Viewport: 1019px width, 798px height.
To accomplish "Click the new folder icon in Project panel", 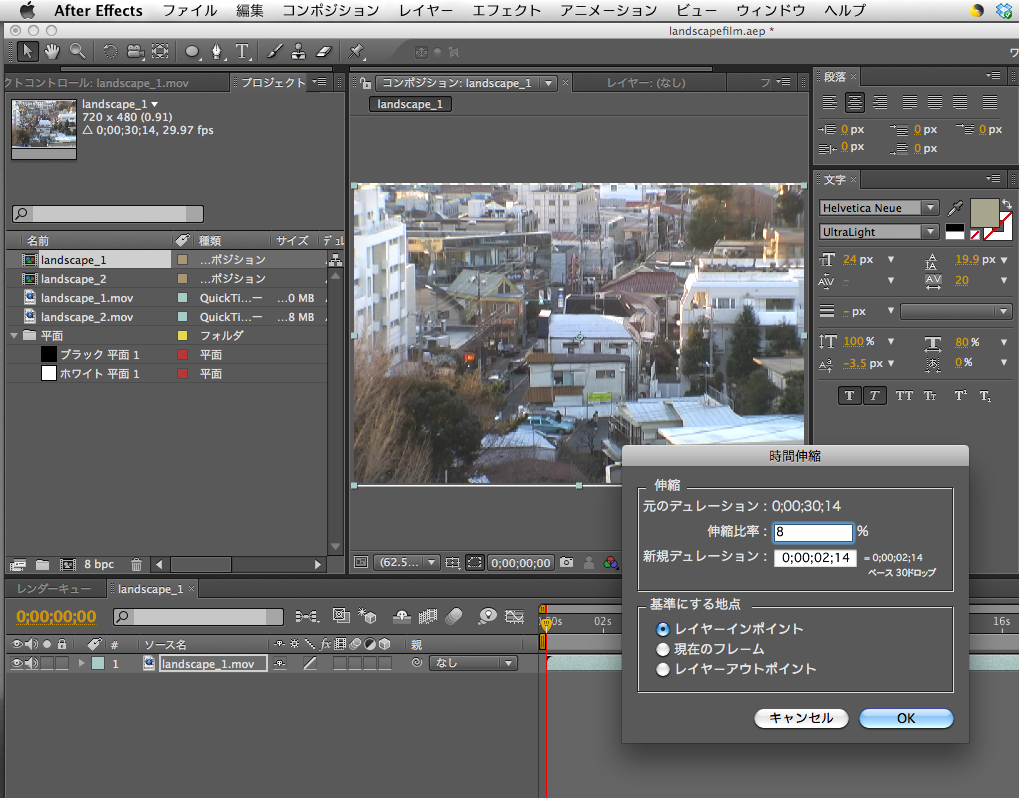I will 42,564.
